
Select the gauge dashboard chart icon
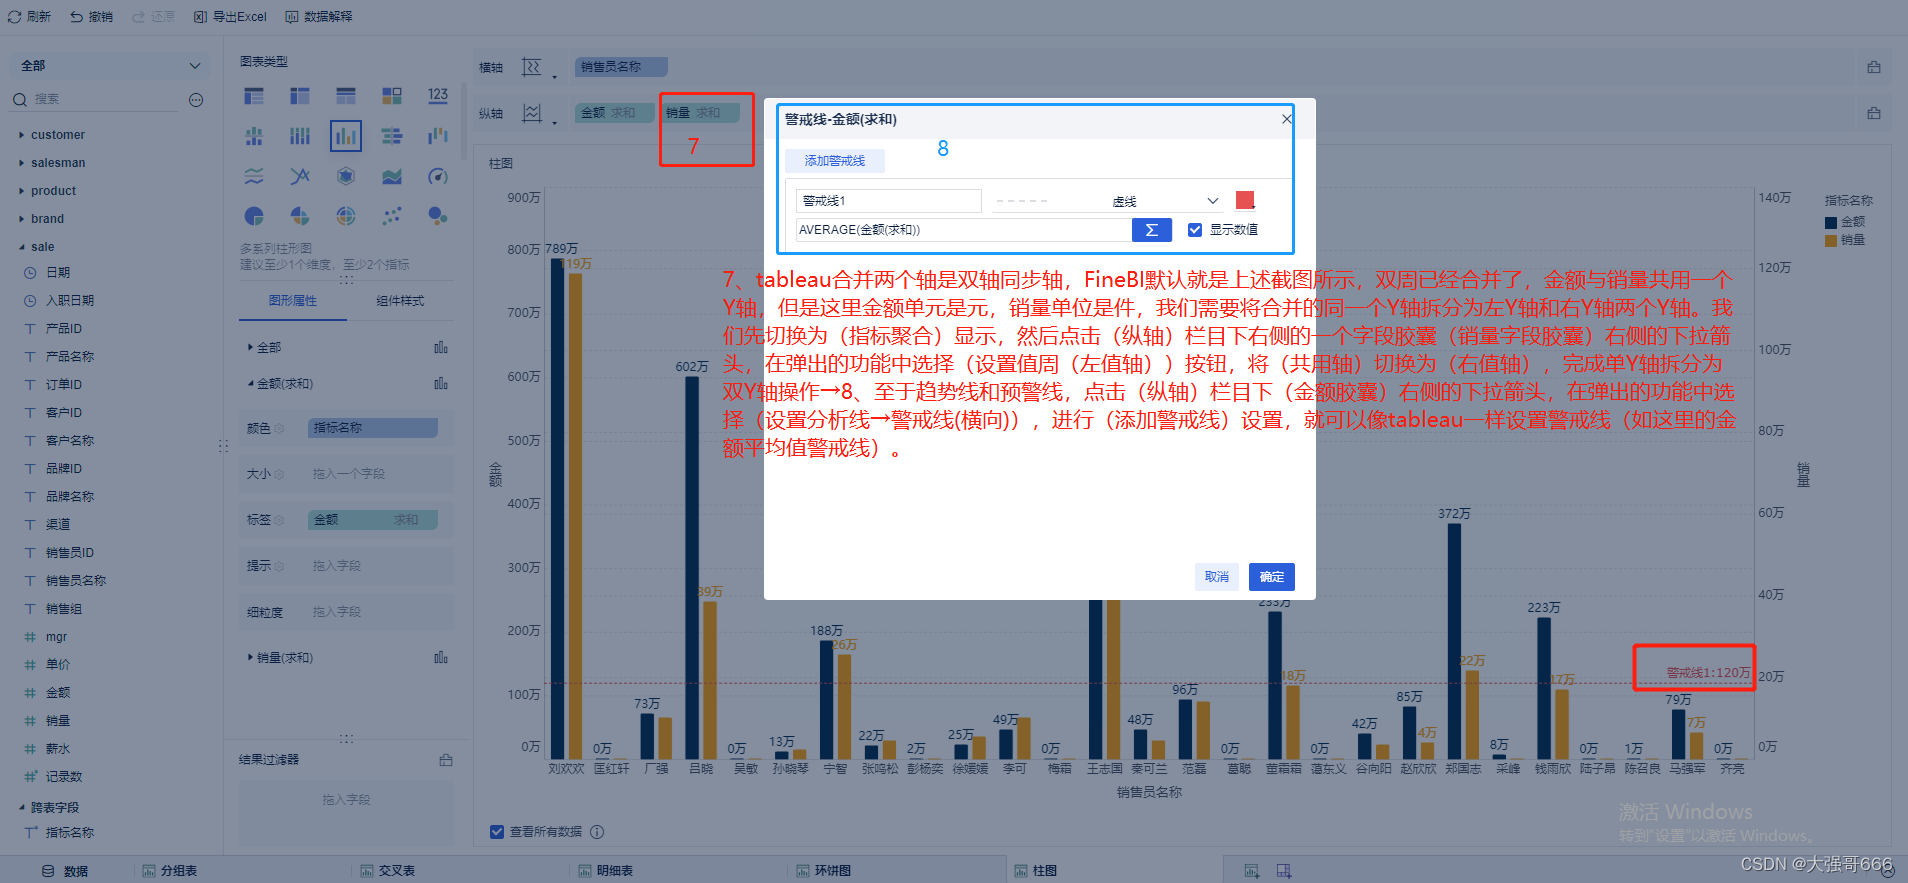pos(438,176)
